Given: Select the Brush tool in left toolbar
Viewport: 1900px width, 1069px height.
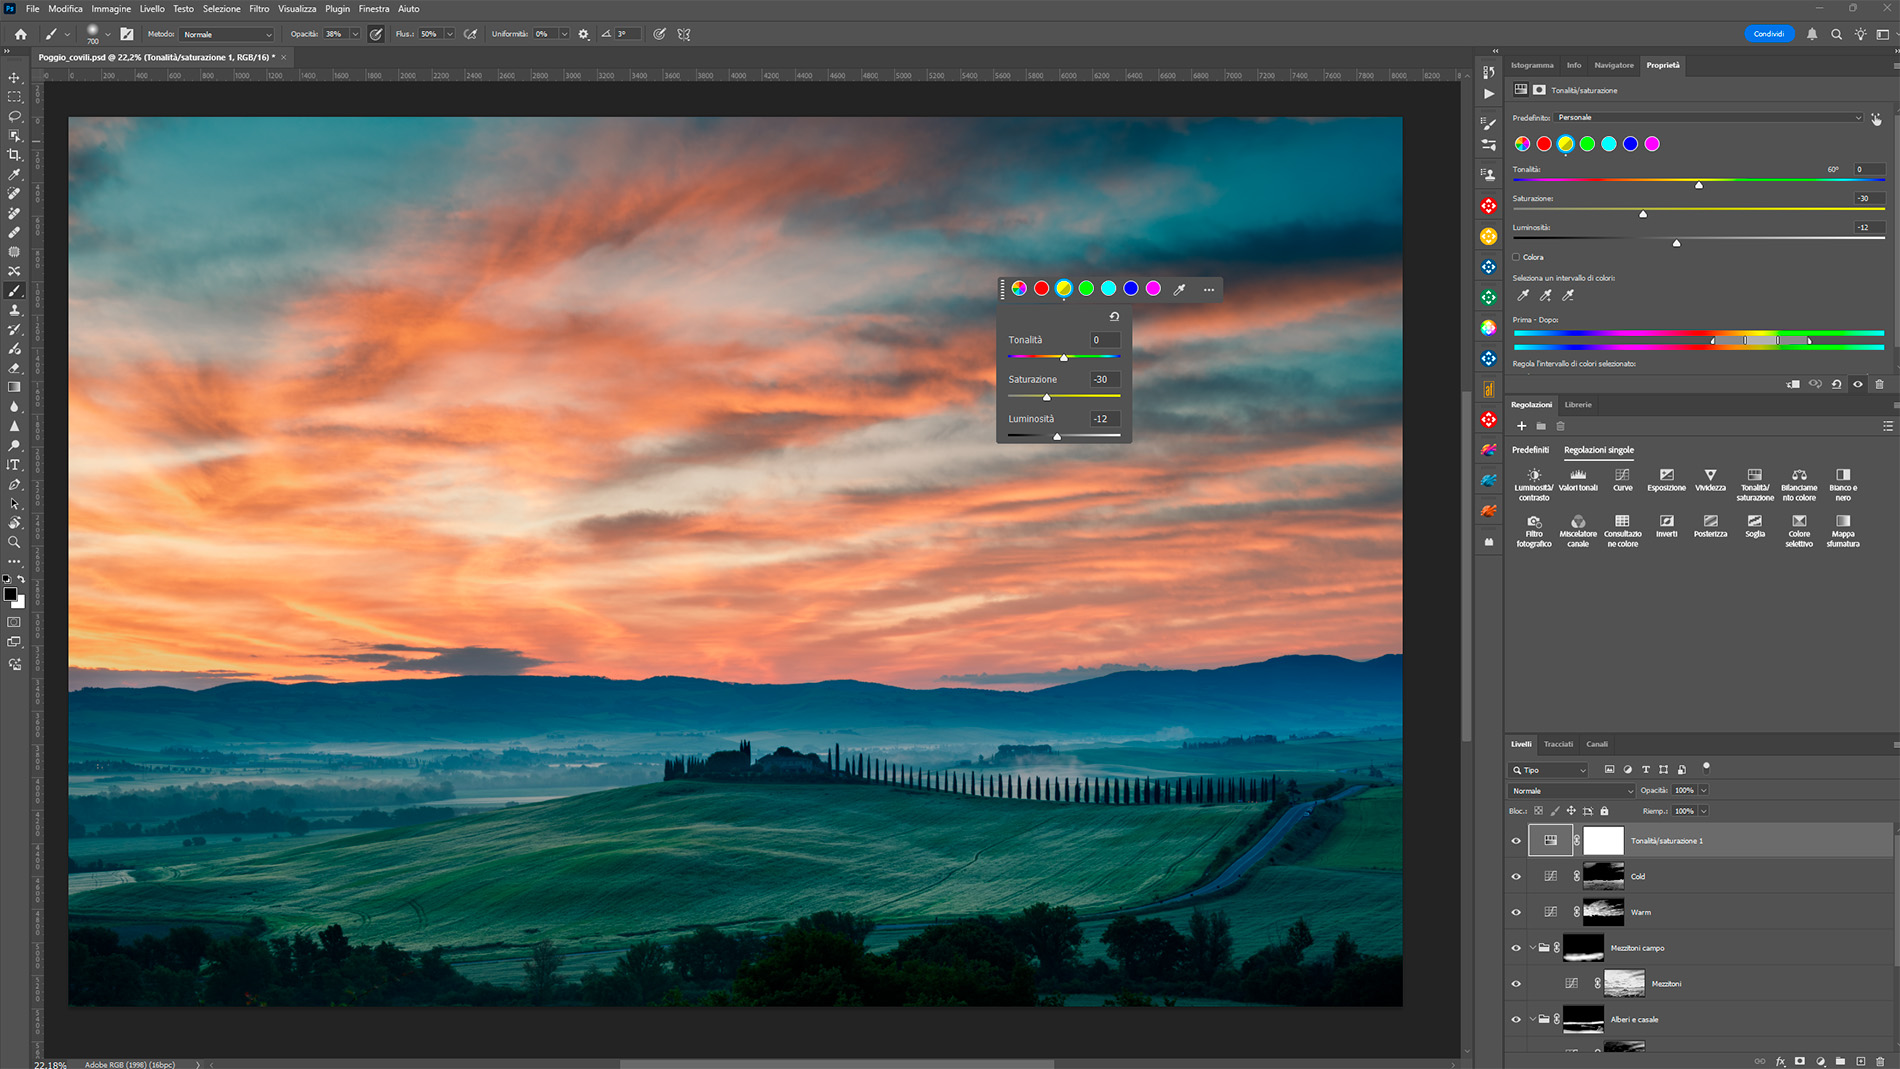Looking at the screenshot, I should (14, 291).
